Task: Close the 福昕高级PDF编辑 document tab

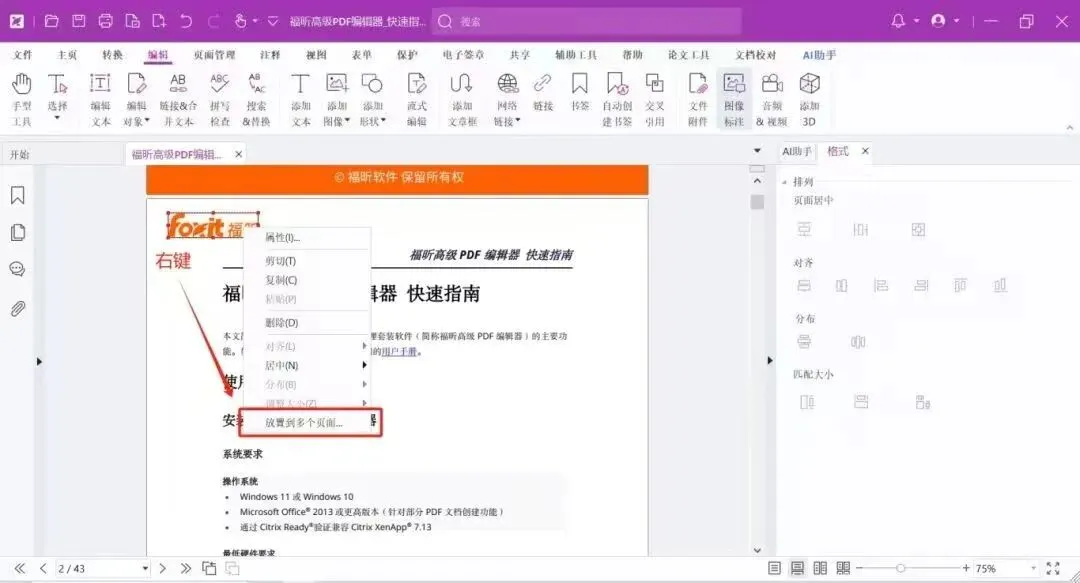Action: [x=238, y=154]
